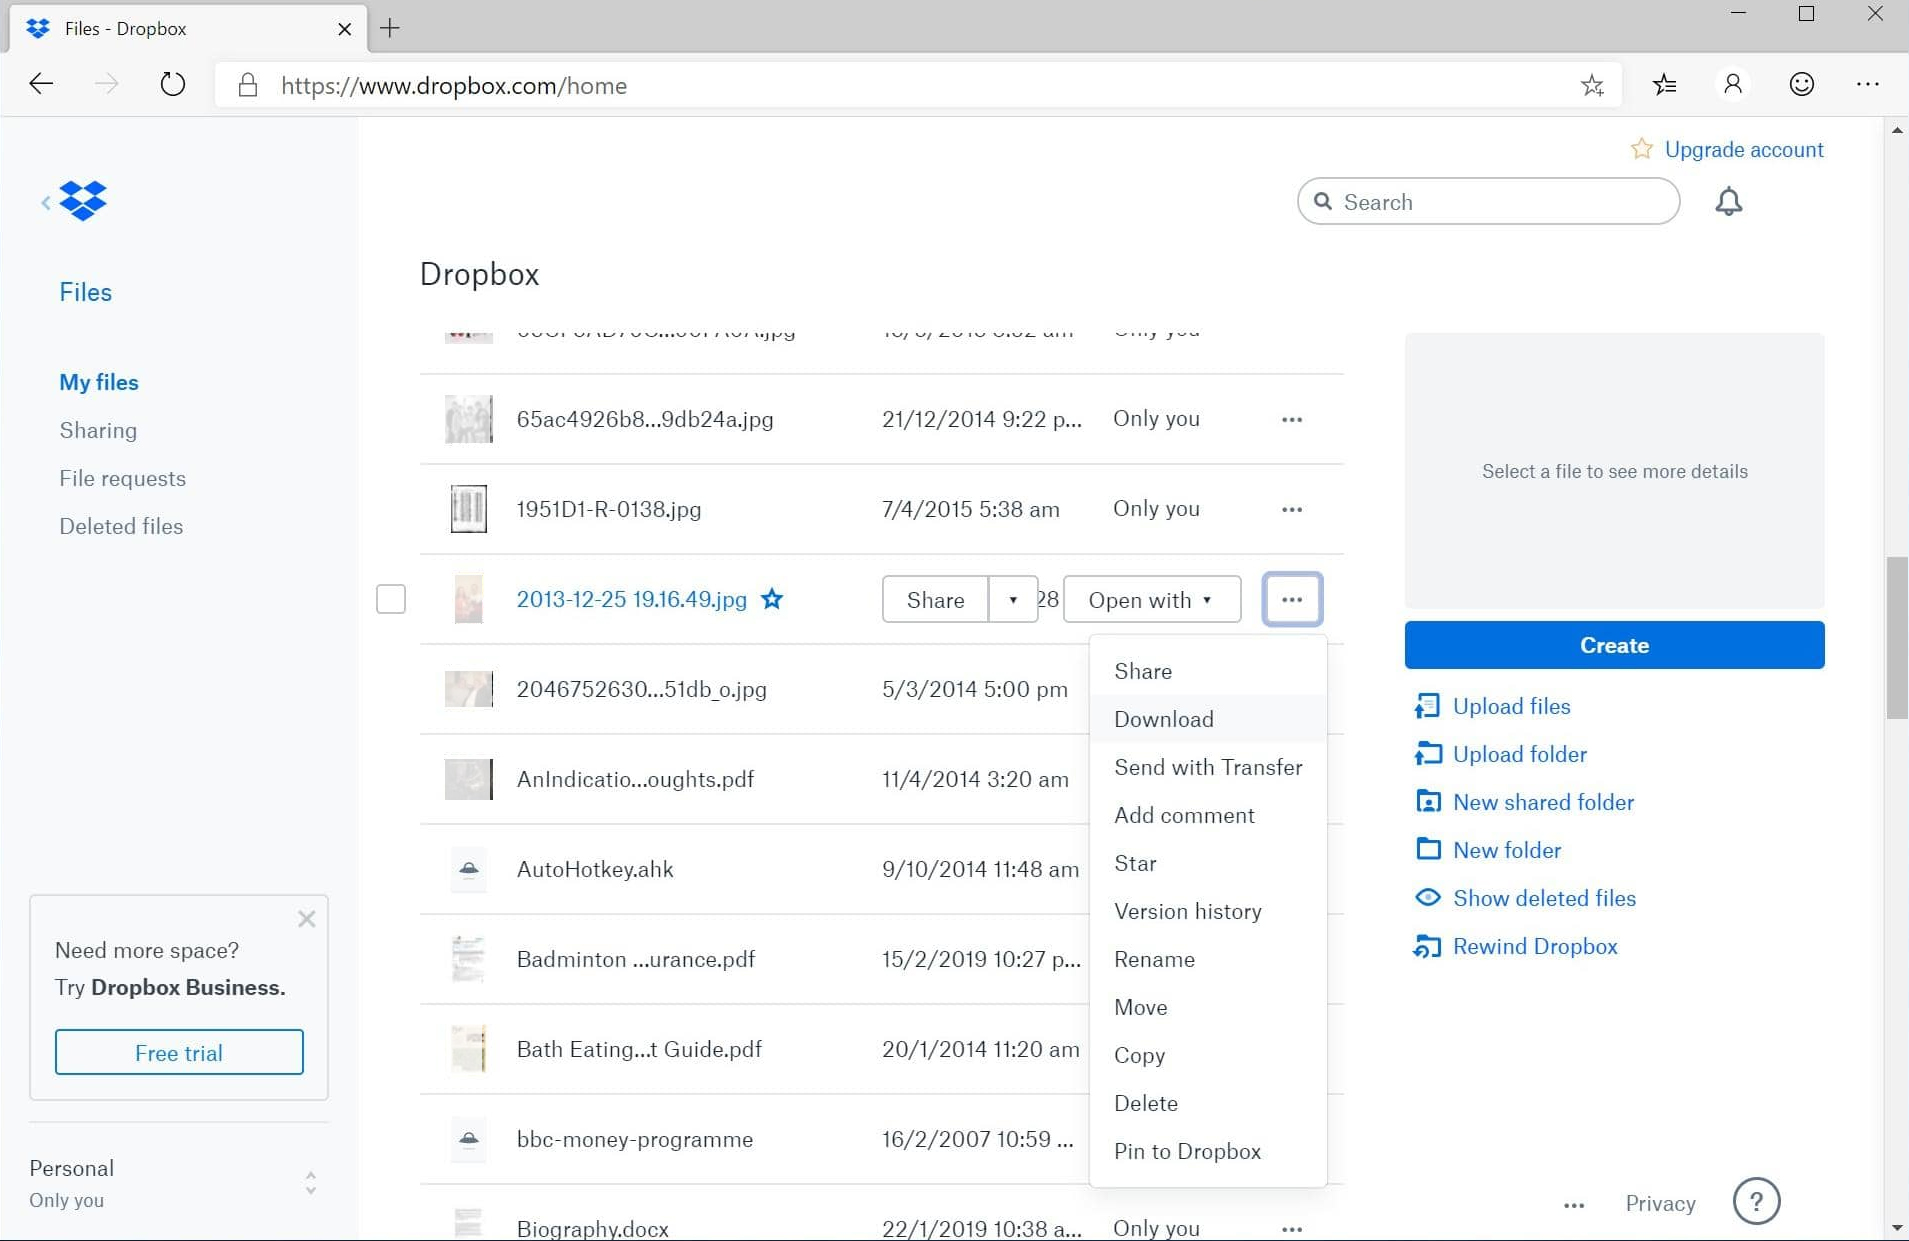Click the blue Create button
The width and height of the screenshot is (1909, 1241).
click(x=1614, y=645)
